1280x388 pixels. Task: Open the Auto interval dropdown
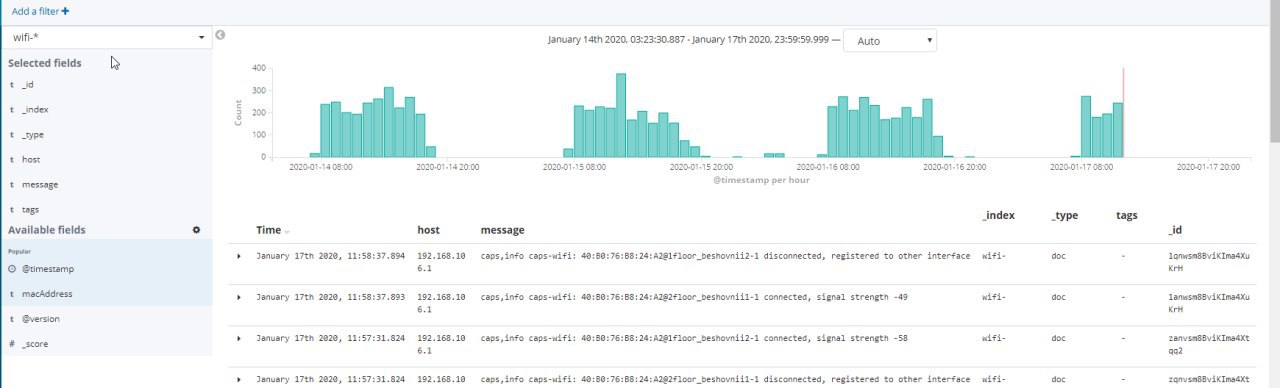(890, 41)
